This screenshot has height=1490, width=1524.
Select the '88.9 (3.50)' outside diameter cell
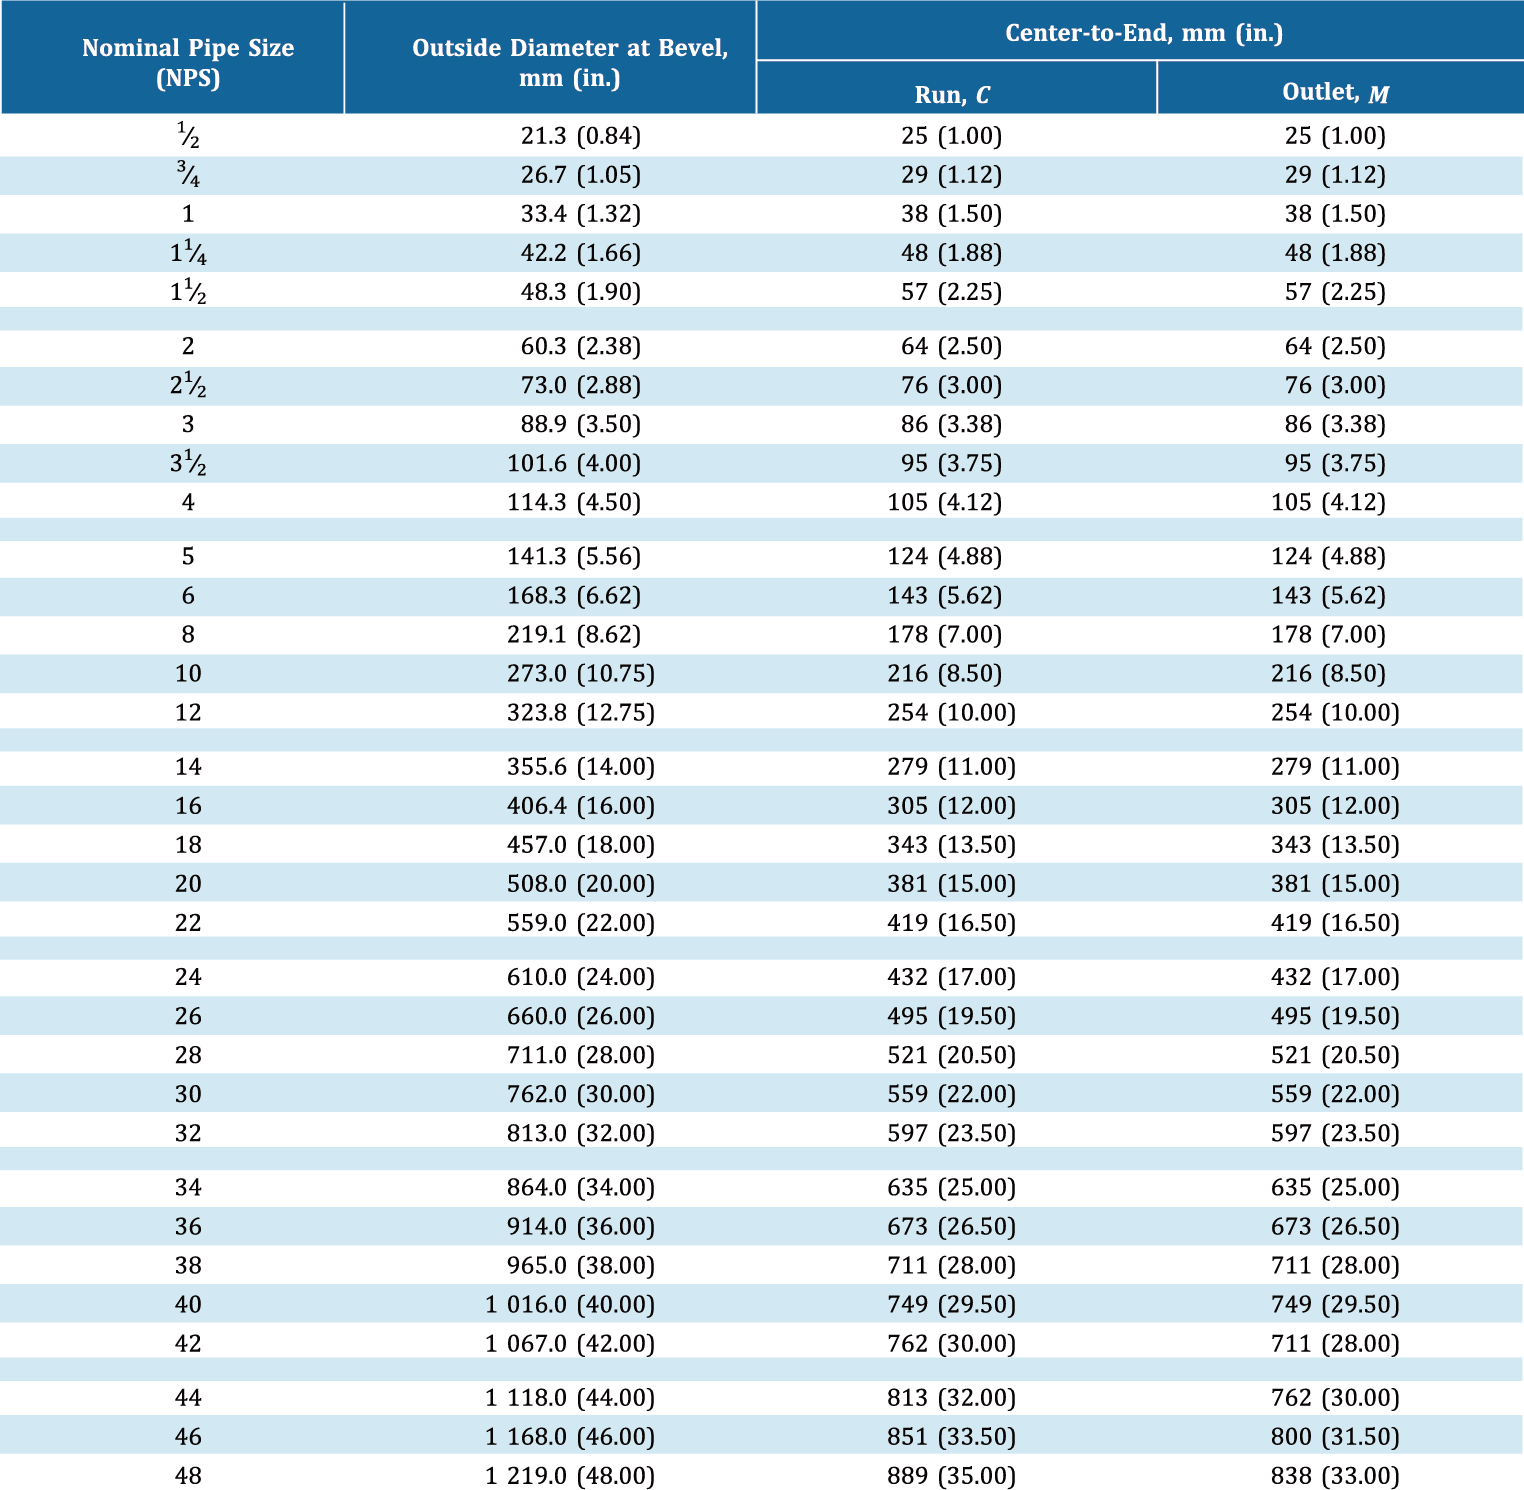pyautogui.click(x=581, y=424)
